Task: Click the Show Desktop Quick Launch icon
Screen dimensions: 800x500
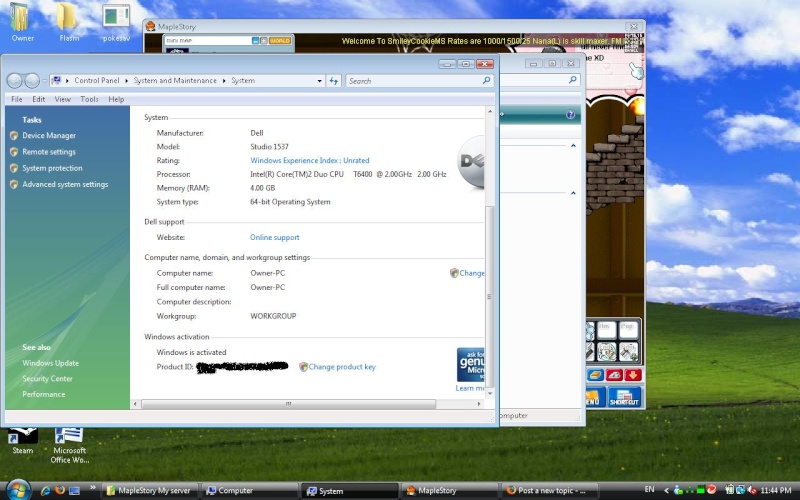Action: click(74, 491)
